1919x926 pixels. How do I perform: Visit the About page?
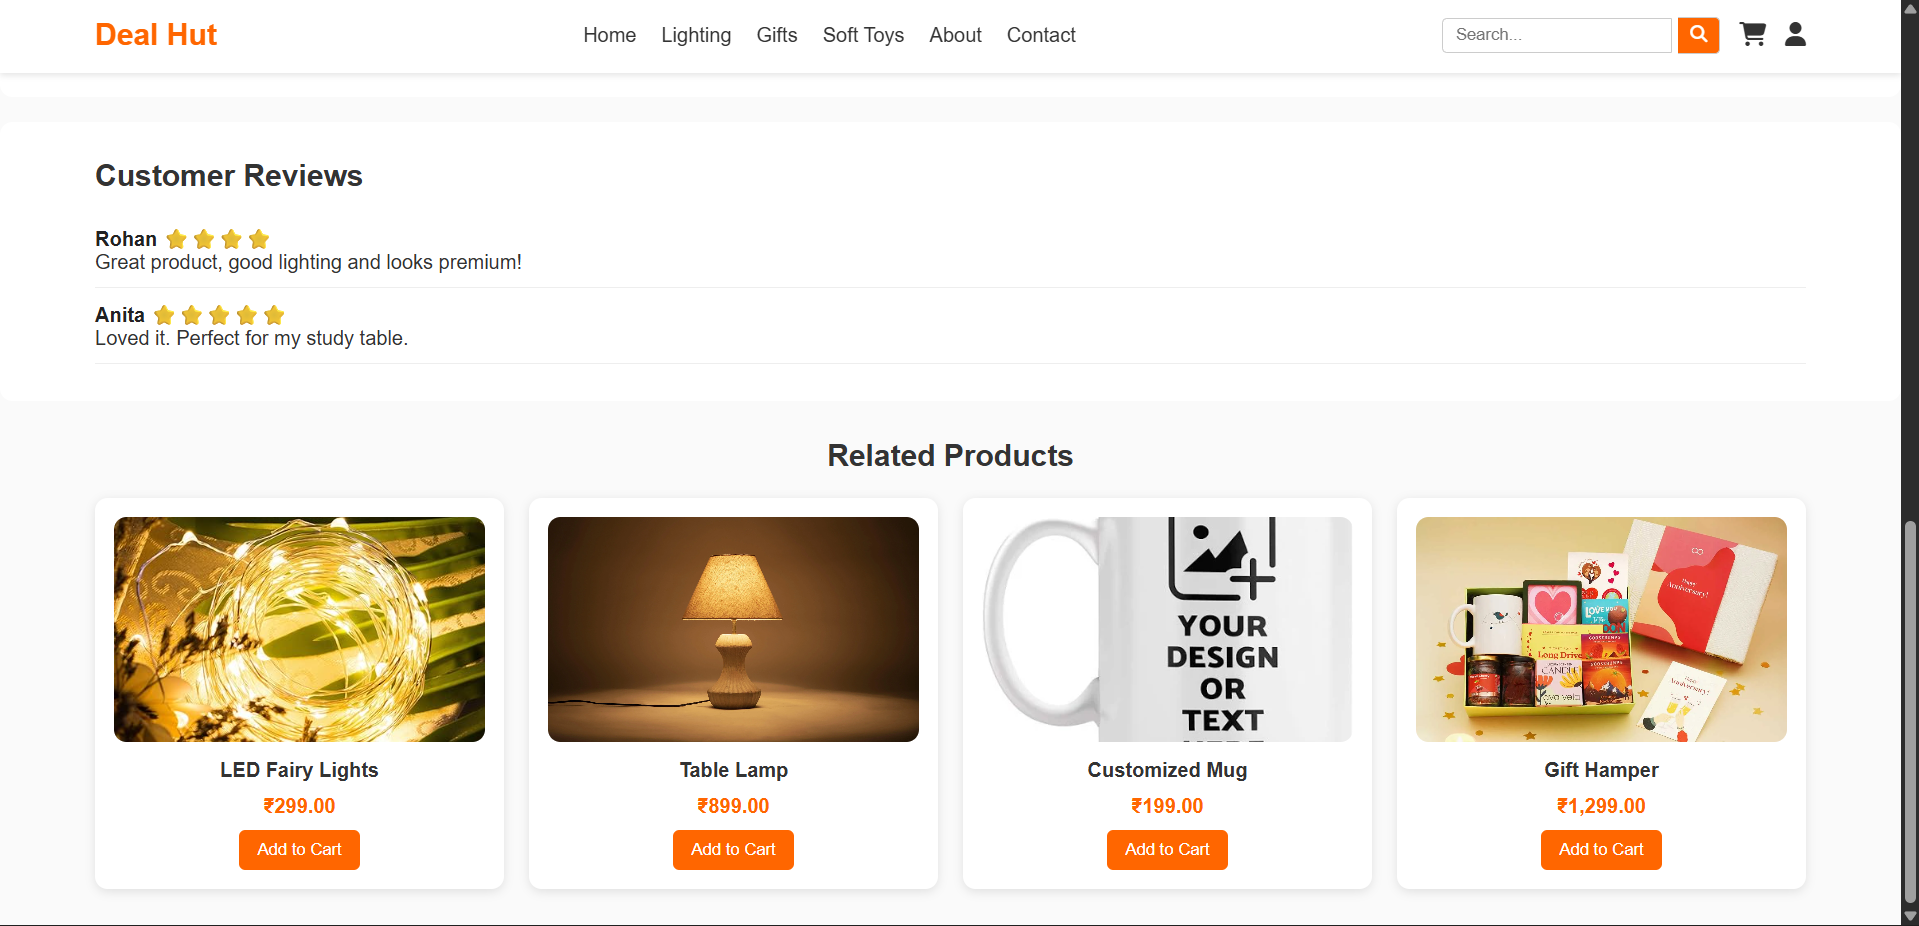955,35
